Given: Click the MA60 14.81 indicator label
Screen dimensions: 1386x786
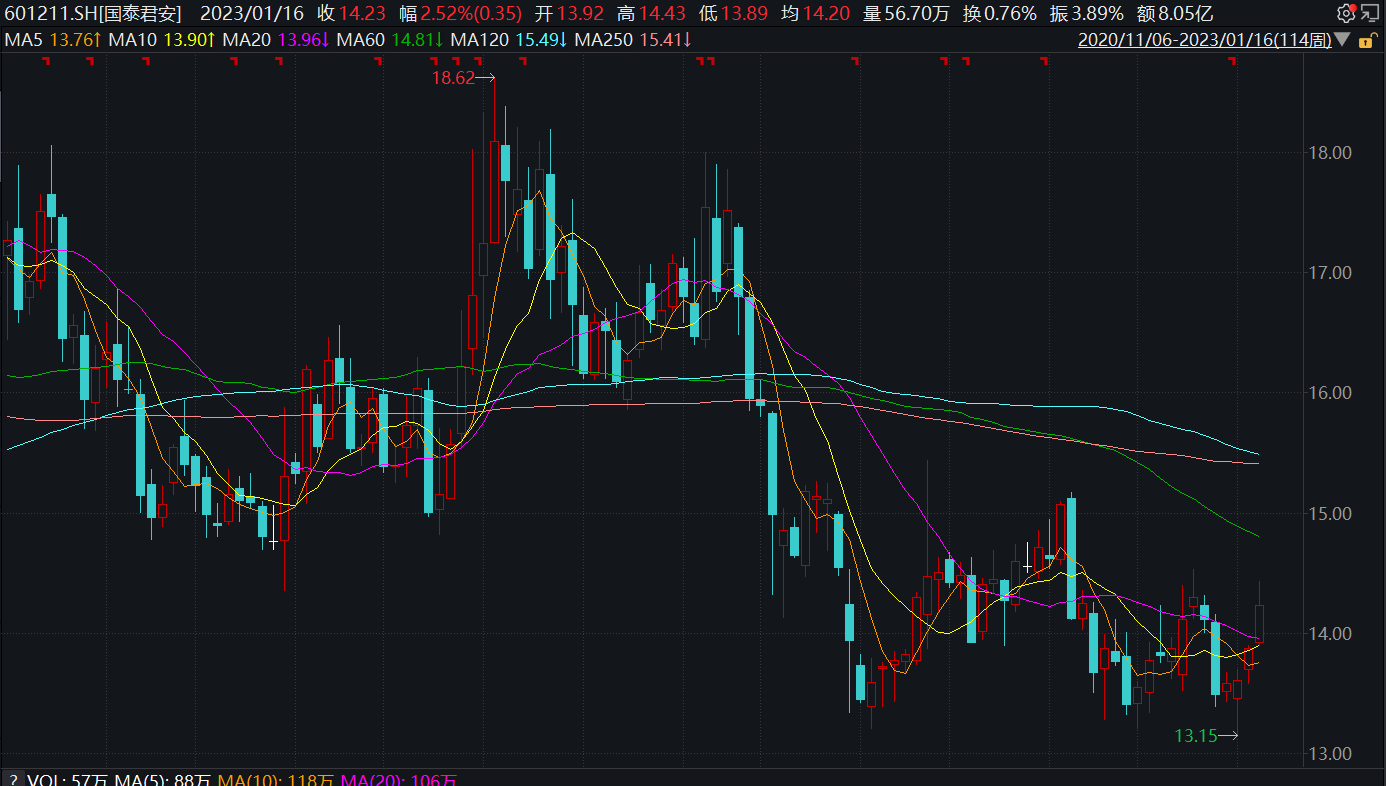Looking at the screenshot, I should click(x=391, y=40).
